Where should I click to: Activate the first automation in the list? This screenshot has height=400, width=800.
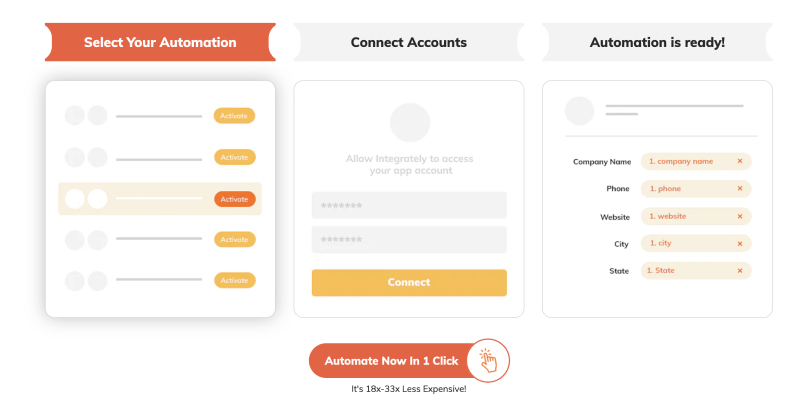[x=234, y=116]
